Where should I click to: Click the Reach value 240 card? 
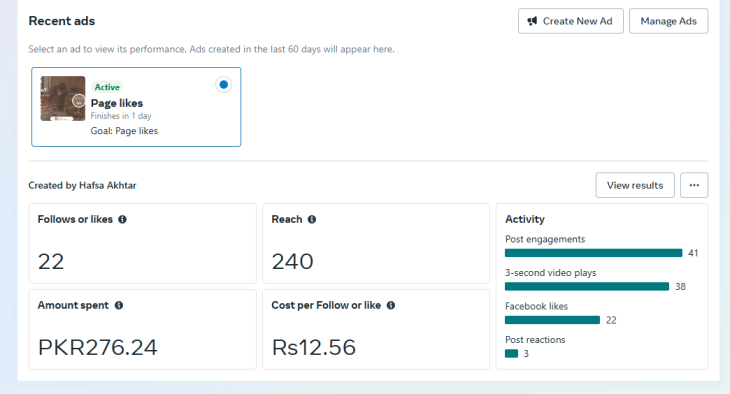pyautogui.click(x=376, y=244)
